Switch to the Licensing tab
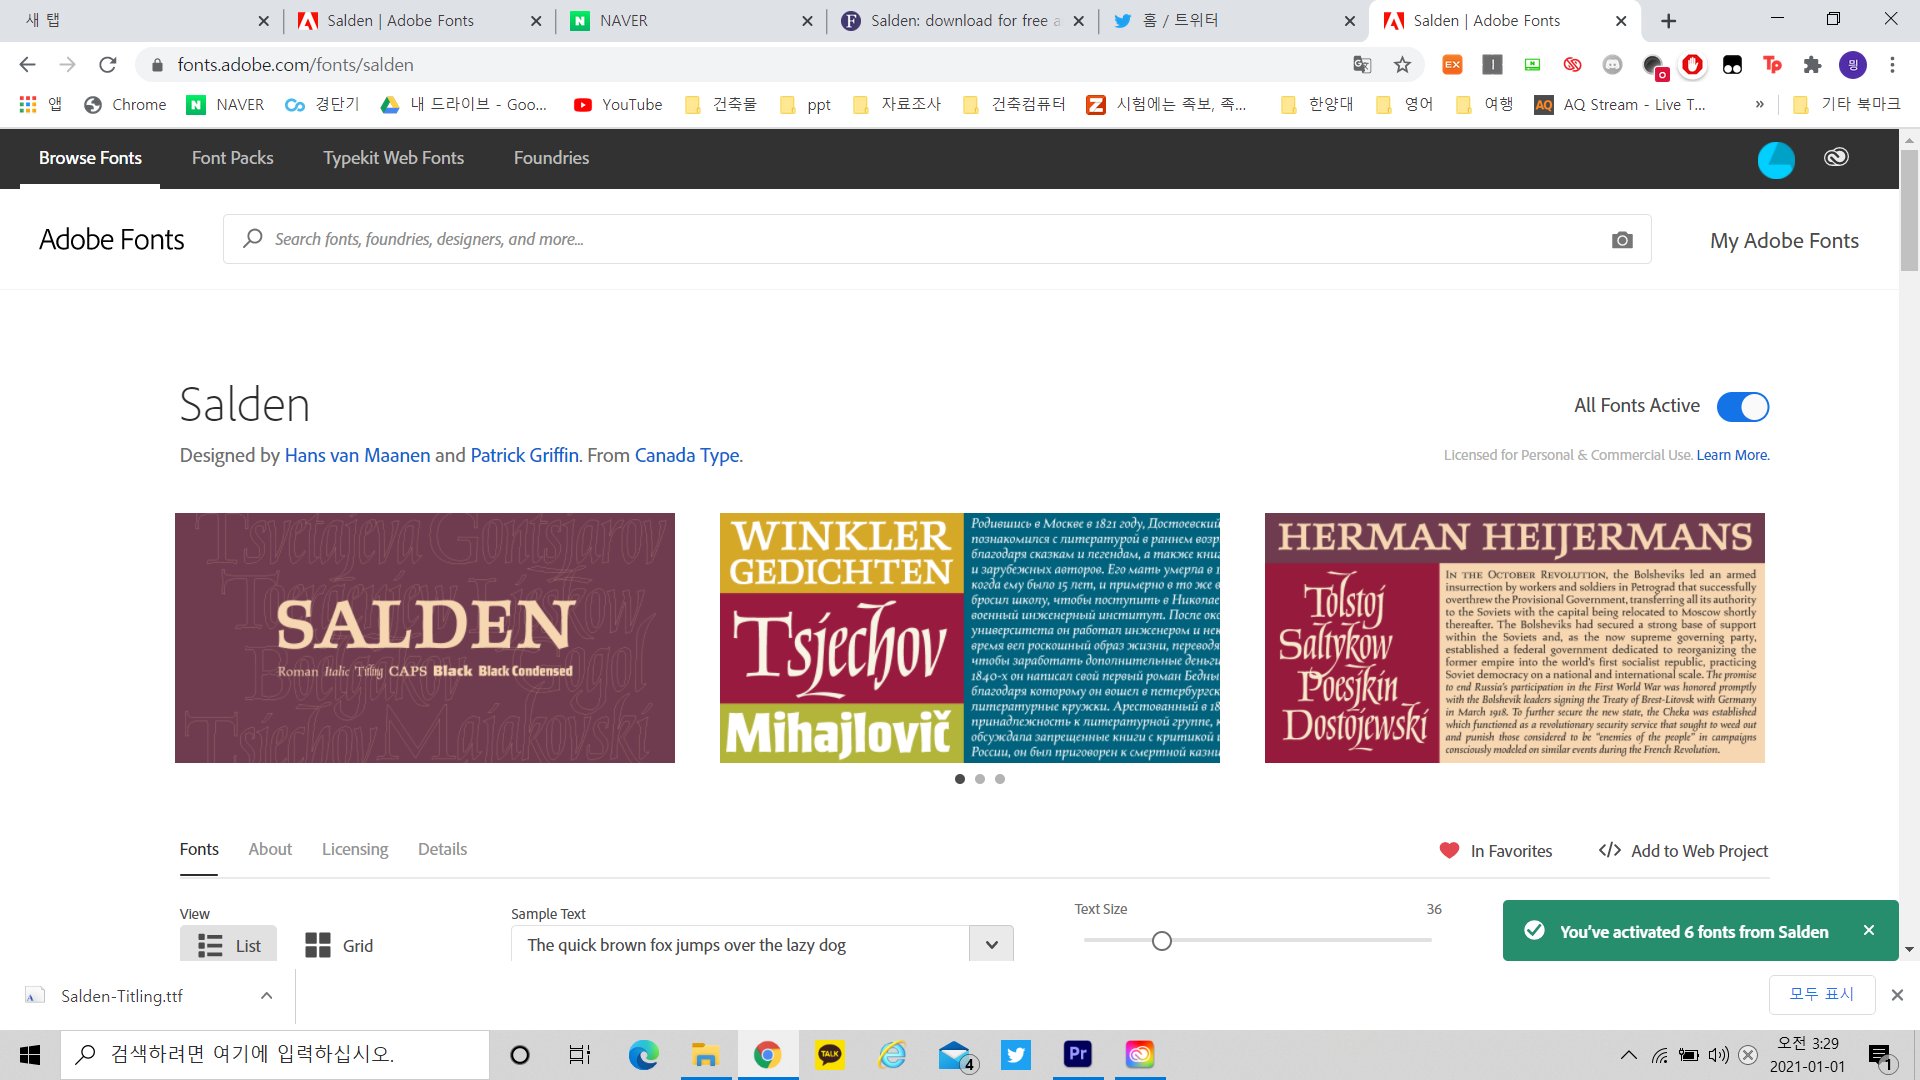Image resolution: width=1920 pixels, height=1080 pixels. click(x=354, y=849)
